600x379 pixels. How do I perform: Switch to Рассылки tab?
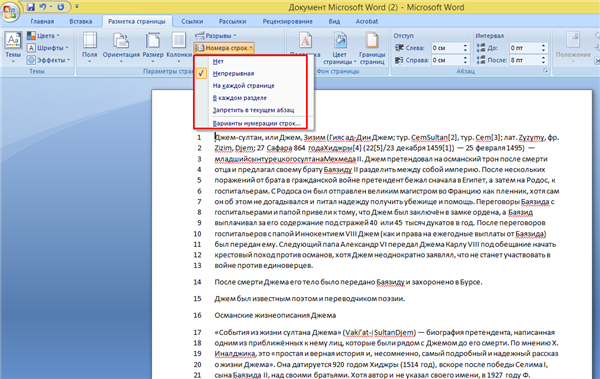tap(232, 21)
